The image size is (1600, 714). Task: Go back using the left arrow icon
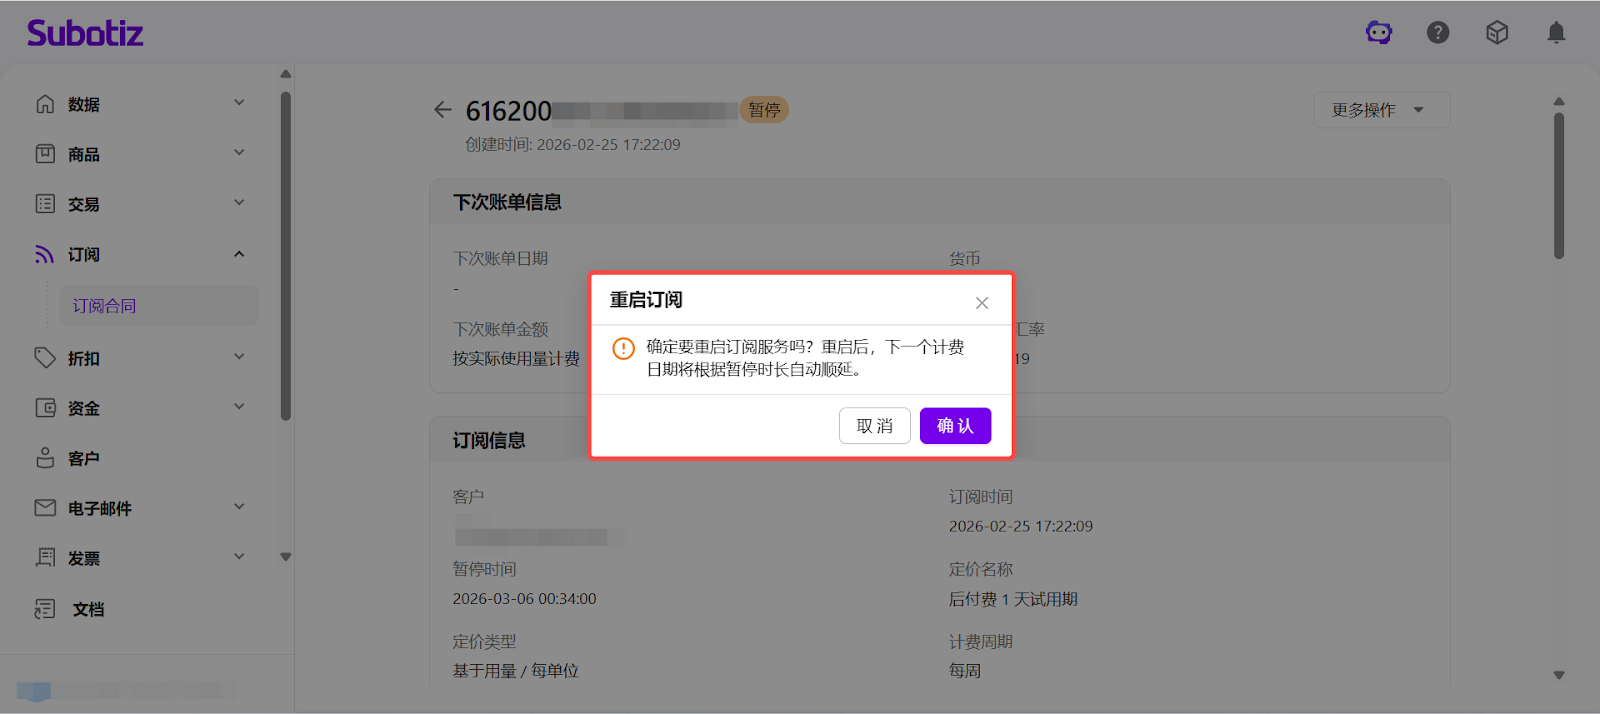point(443,110)
